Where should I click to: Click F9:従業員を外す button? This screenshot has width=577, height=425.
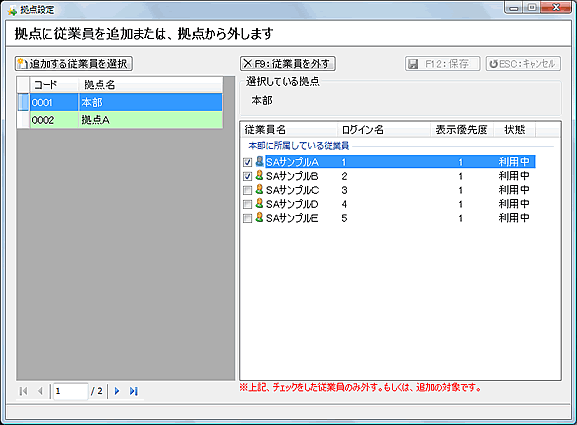pyautogui.click(x=288, y=64)
